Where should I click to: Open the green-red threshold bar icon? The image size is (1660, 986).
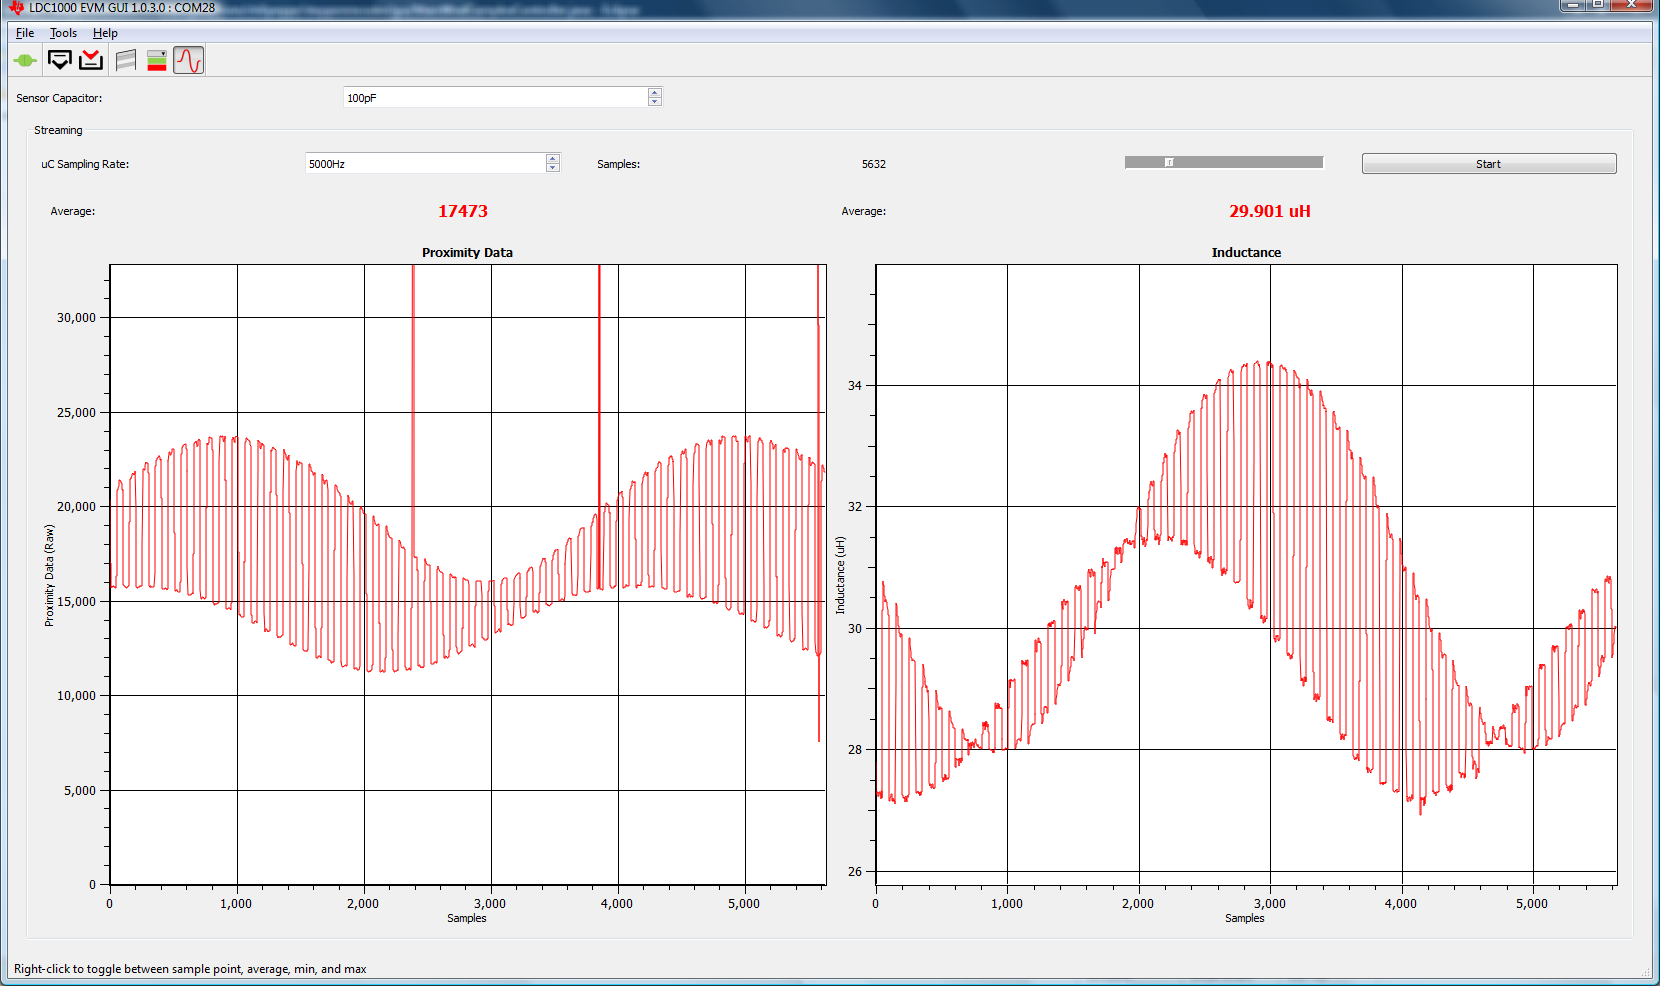pyautogui.click(x=157, y=61)
